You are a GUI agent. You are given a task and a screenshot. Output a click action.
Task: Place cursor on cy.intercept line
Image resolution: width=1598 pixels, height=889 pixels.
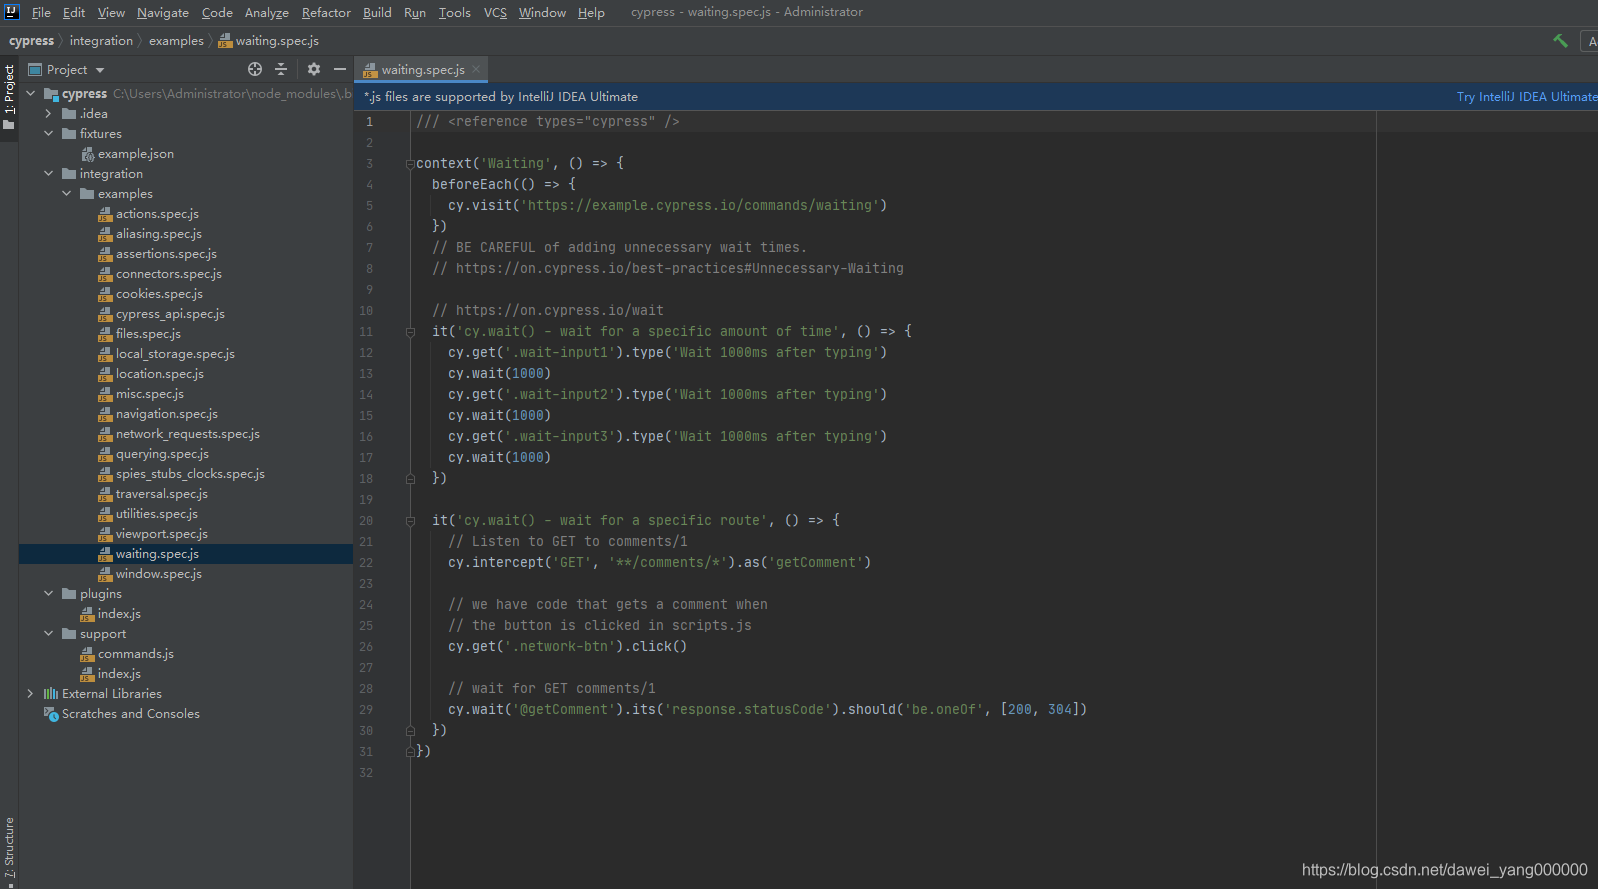659,562
